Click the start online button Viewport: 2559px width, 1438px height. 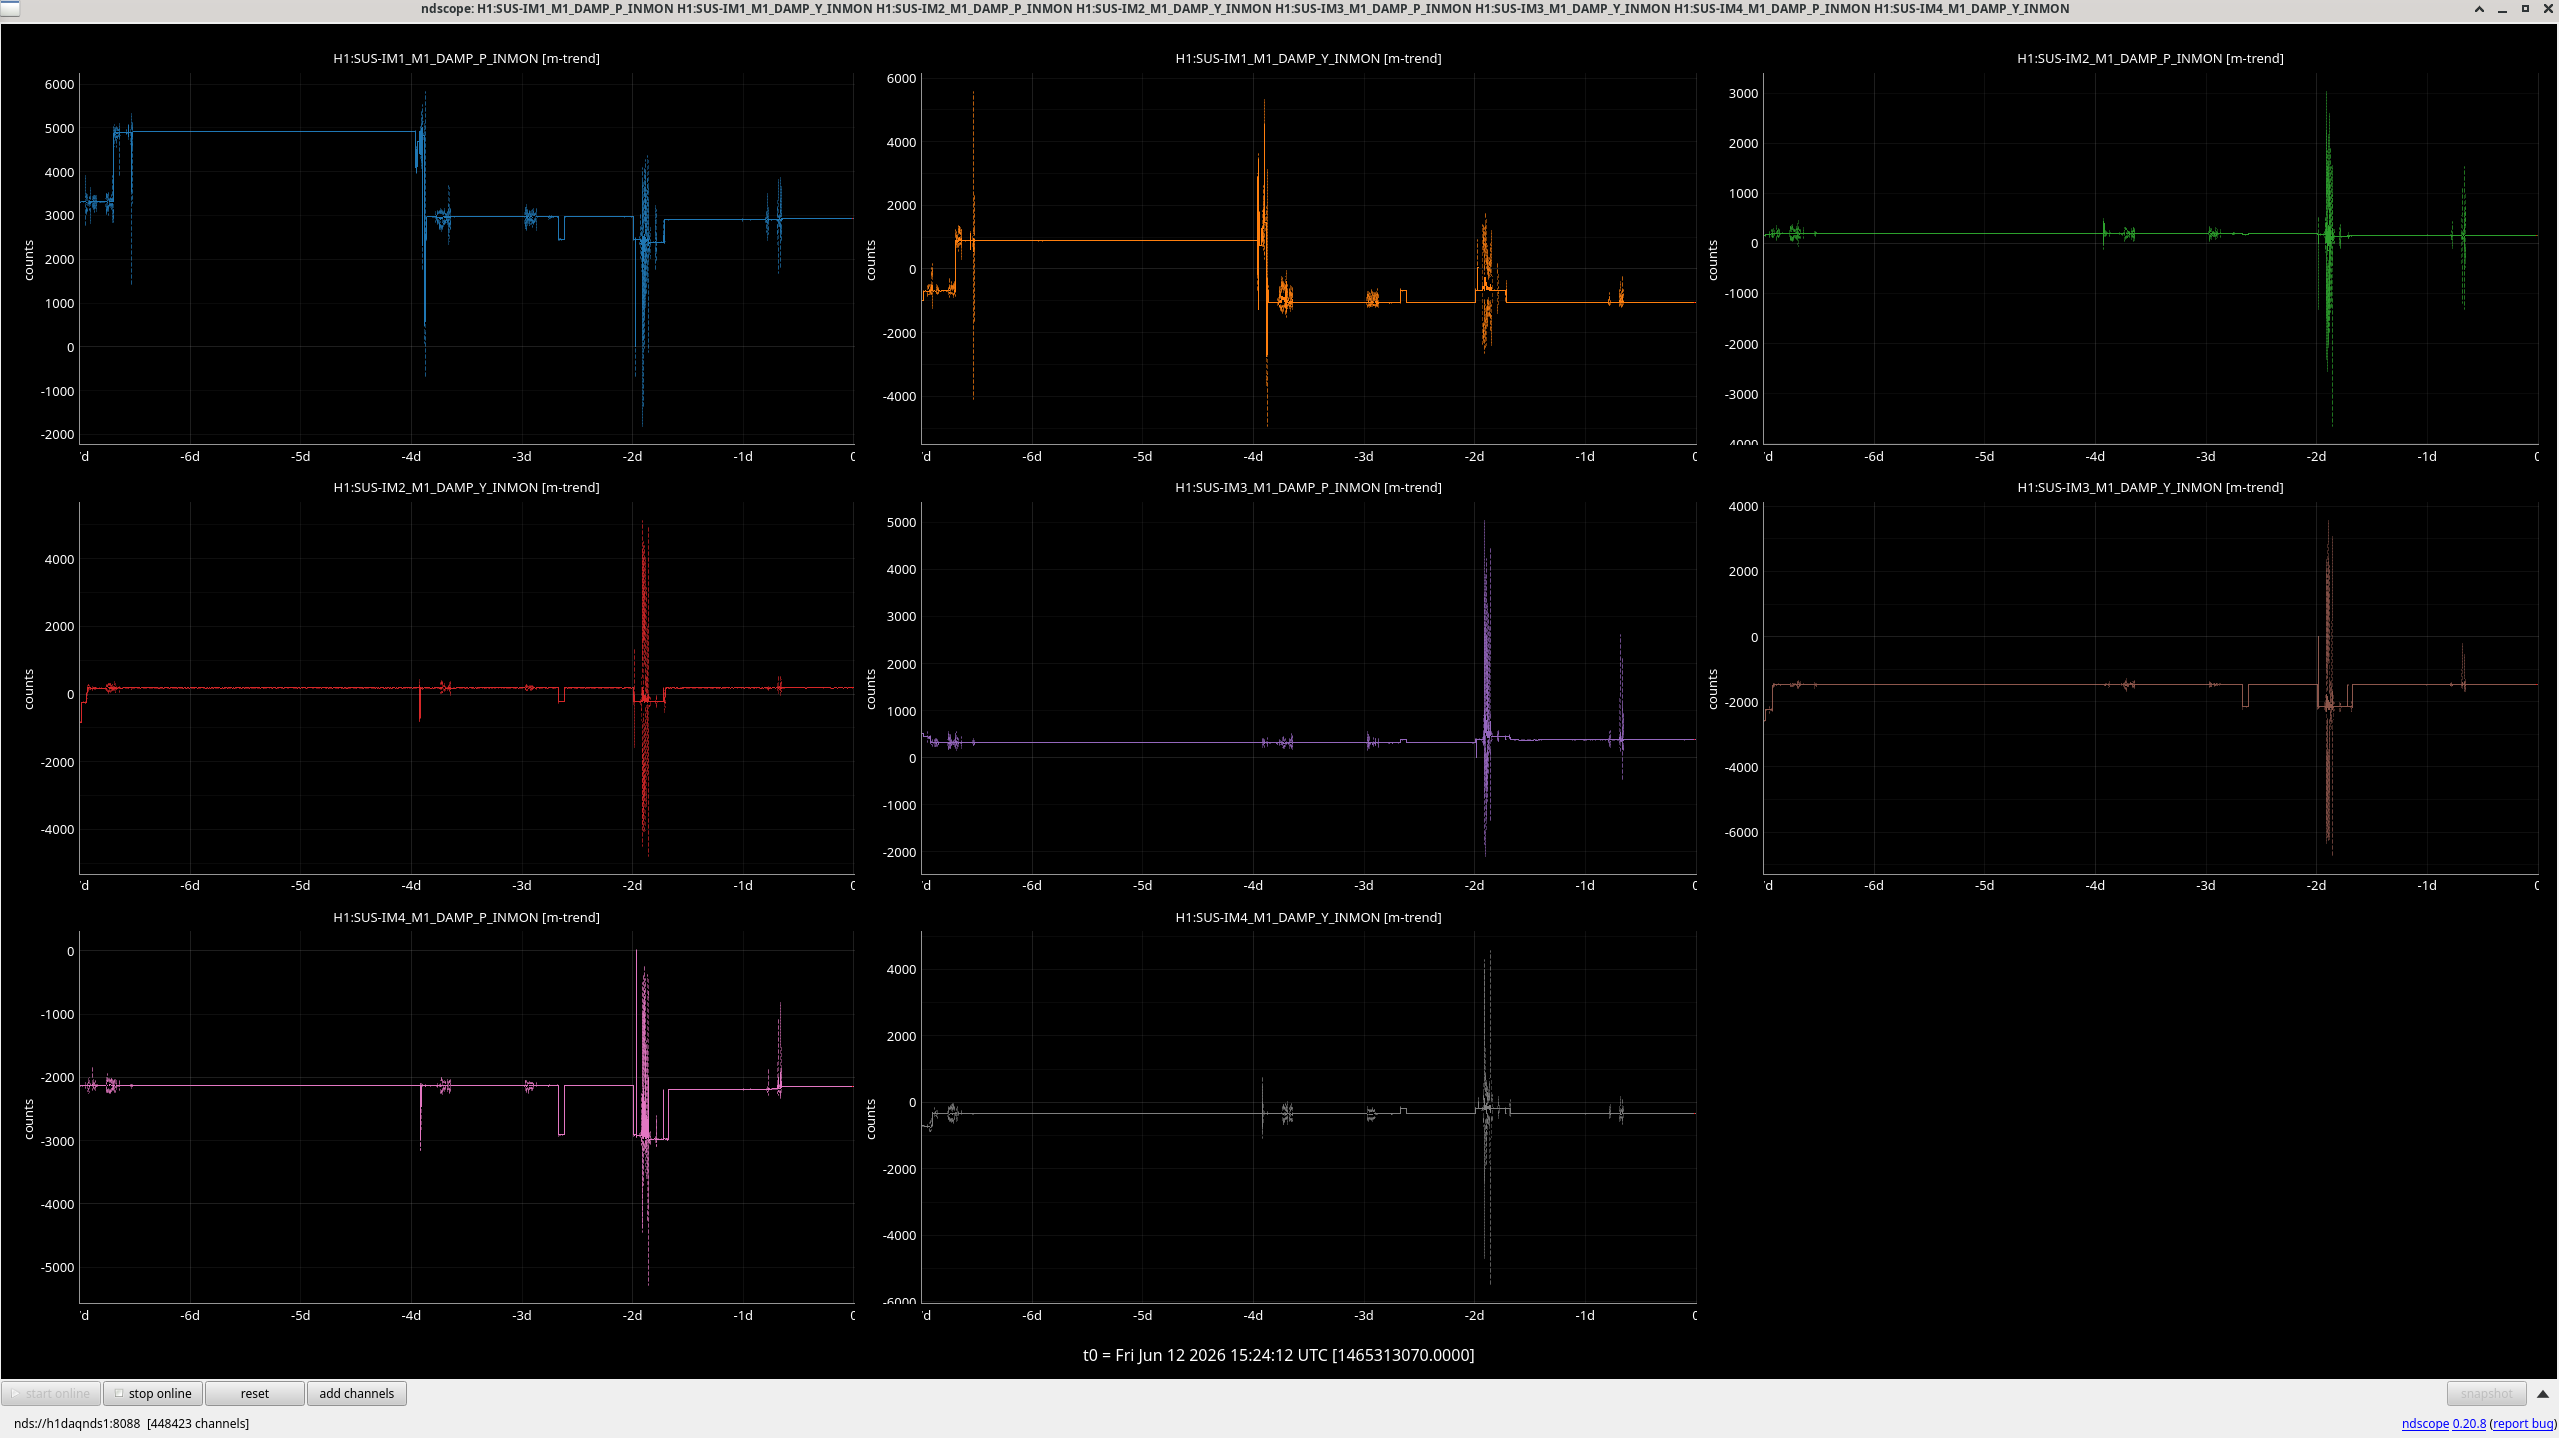[x=51, y=1393]
